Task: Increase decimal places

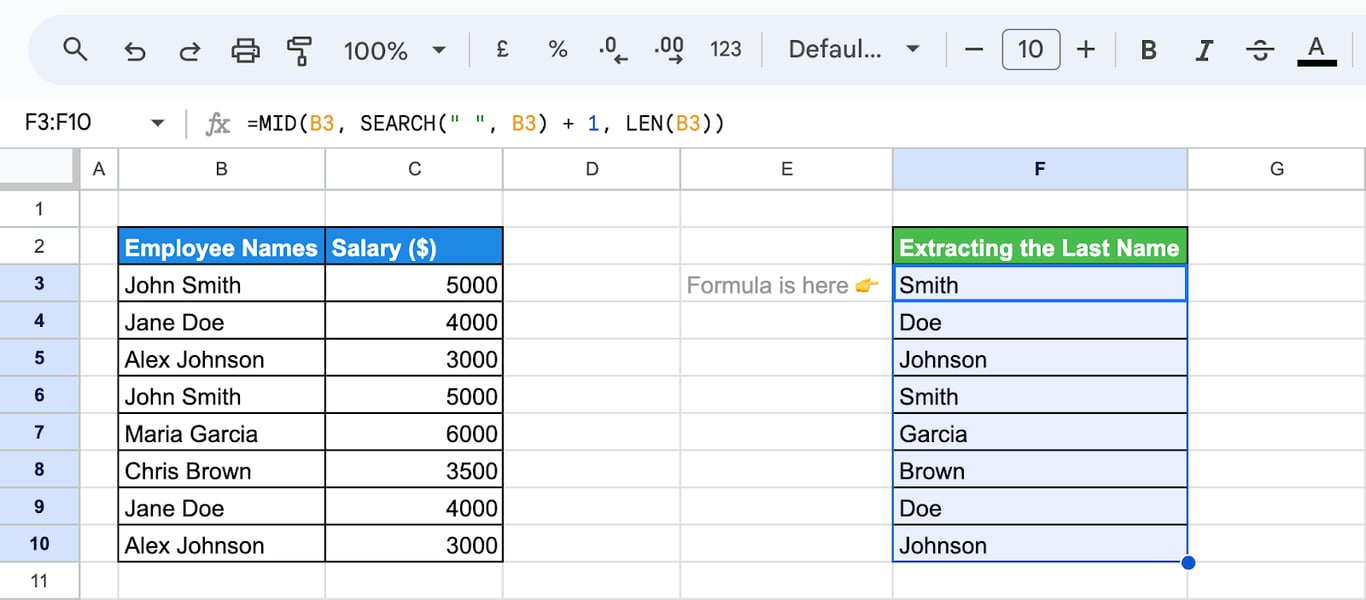Action: [x=669, y=49]
